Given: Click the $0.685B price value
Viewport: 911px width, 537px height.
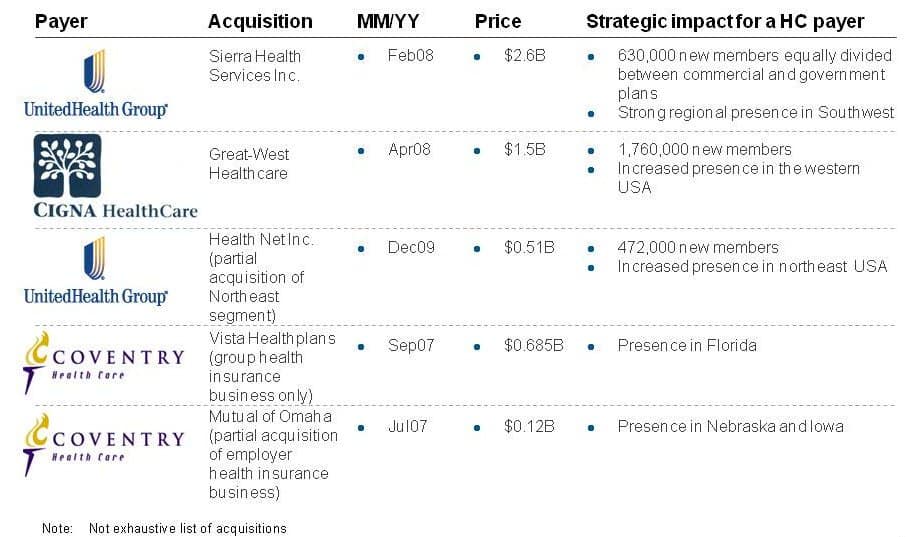Looking at the screenshot, I should (533, 346).
